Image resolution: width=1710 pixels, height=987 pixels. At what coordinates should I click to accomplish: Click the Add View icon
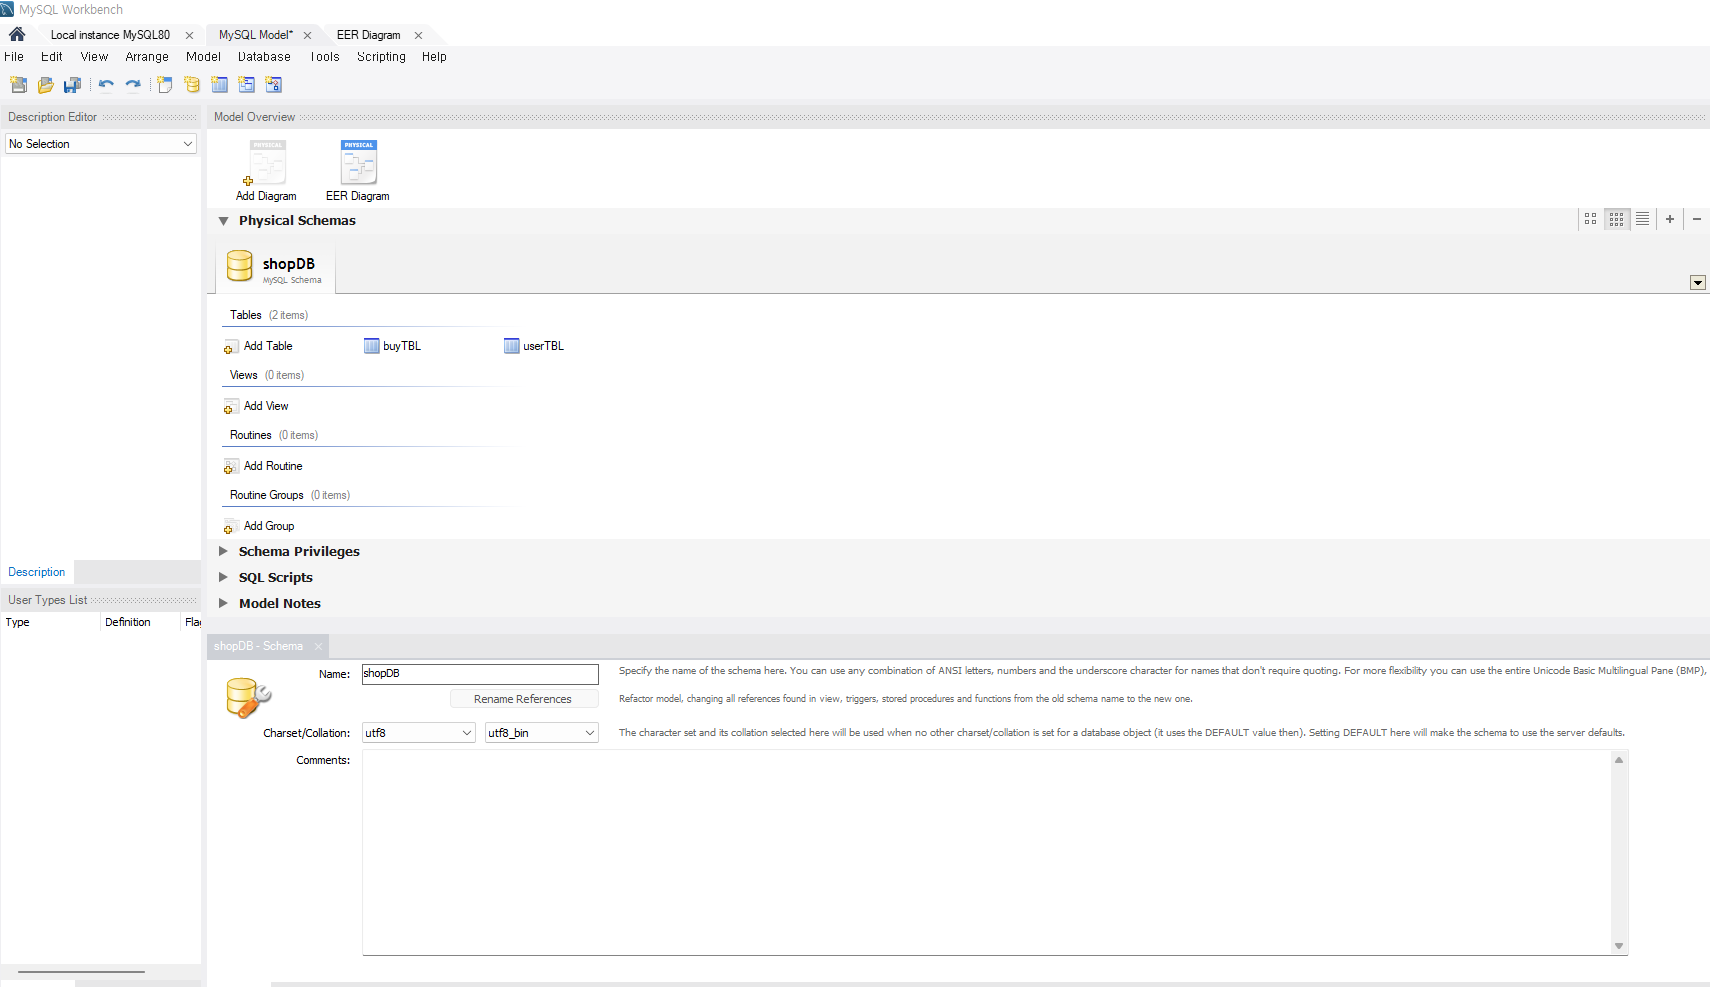pyautogui.click(x=231, y=407)
